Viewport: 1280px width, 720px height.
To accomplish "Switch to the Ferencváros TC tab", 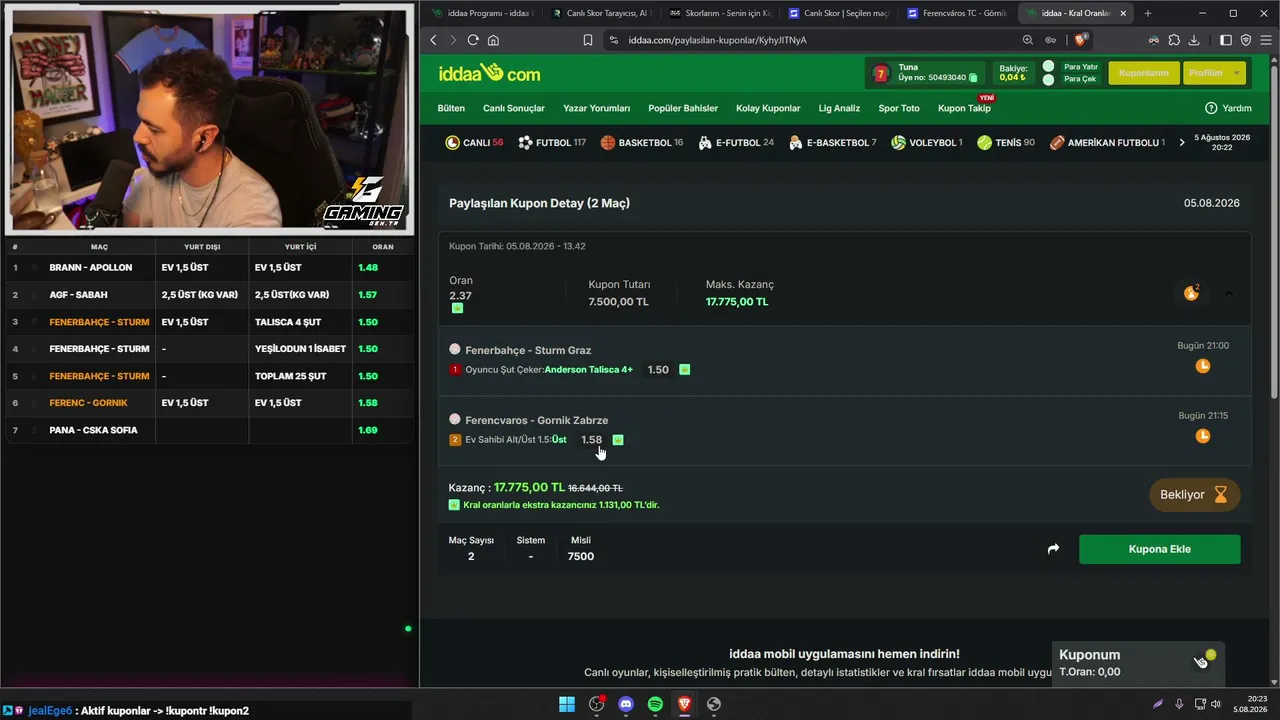I will coord(956,13).
